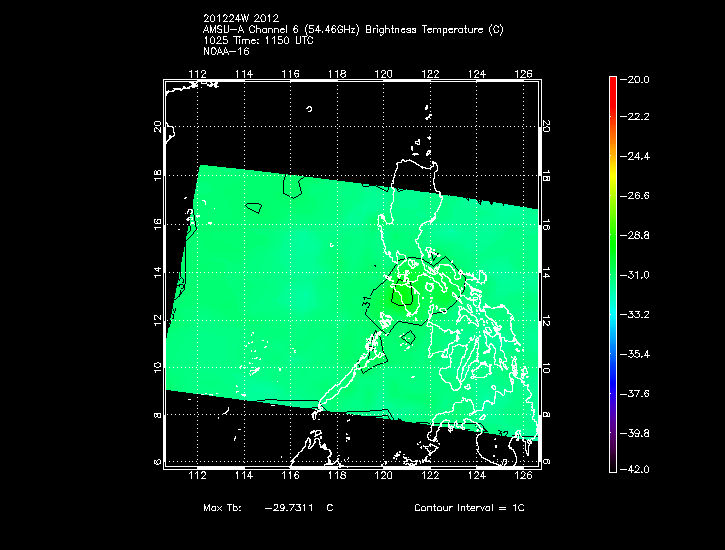Select longitude 126 on the bottom axis
Viewport: 725px width, 550px height.
[523, 475]
